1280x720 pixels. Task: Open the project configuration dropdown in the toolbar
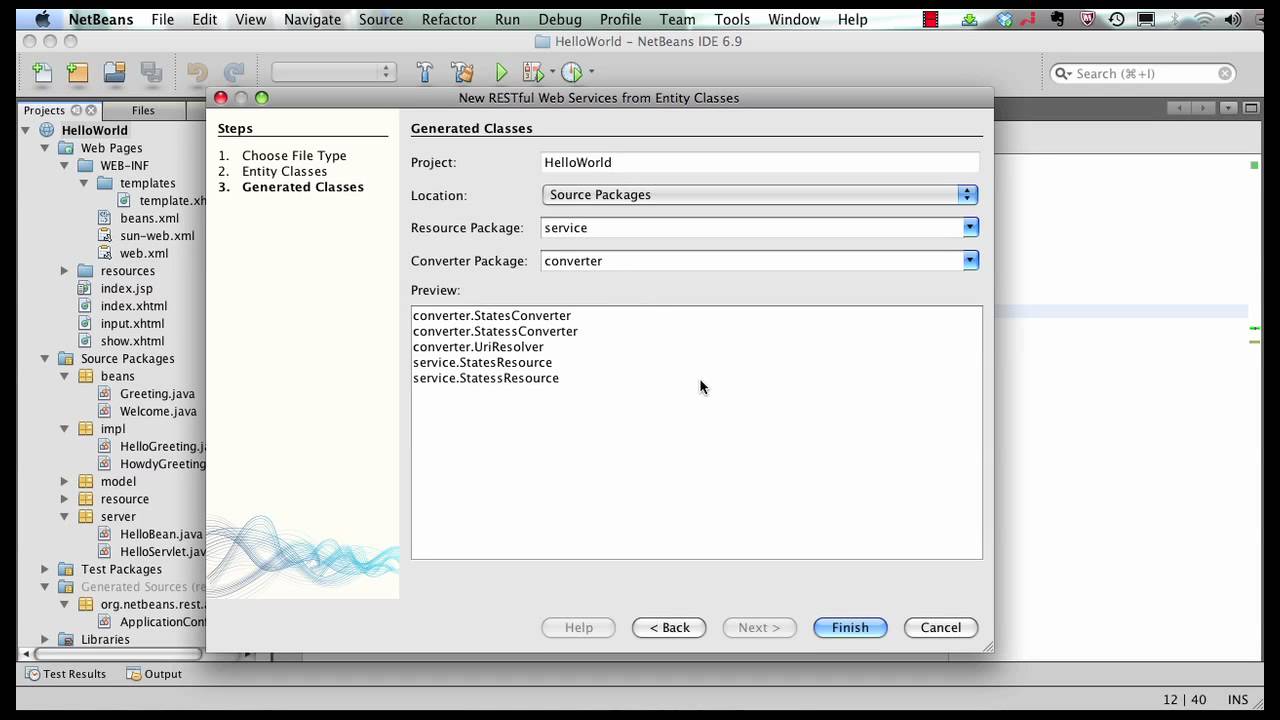(333, 72)
